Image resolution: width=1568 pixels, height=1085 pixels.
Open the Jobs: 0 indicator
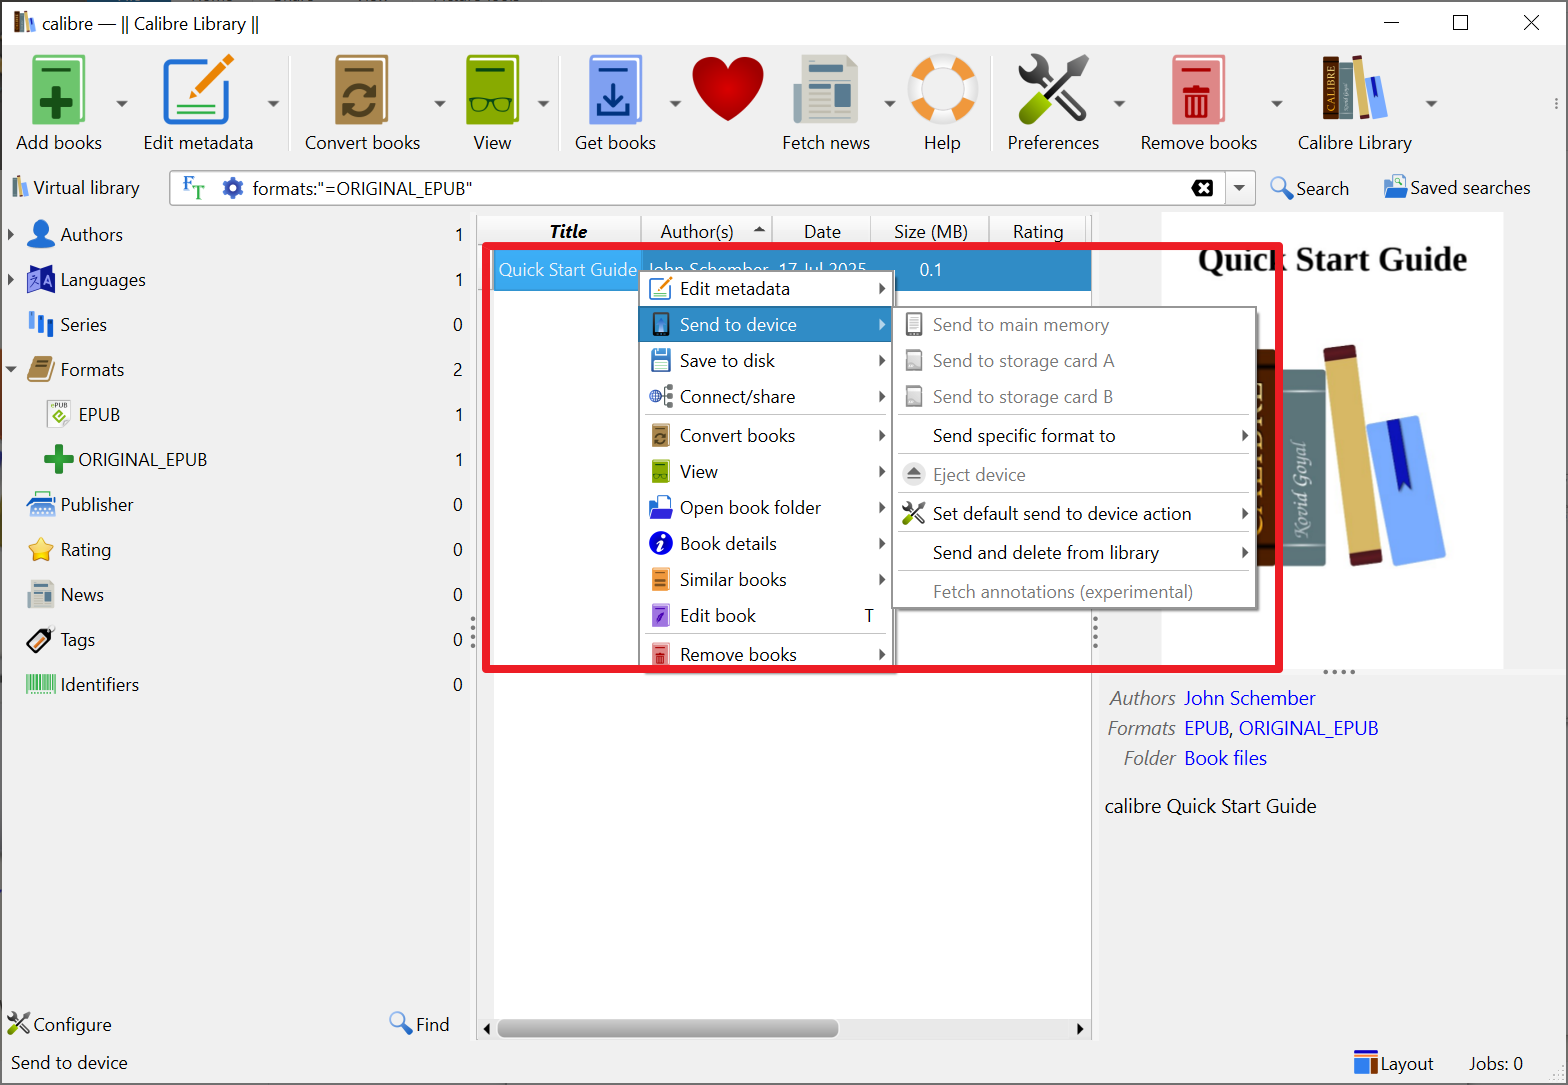(x=1496, y=1064)
